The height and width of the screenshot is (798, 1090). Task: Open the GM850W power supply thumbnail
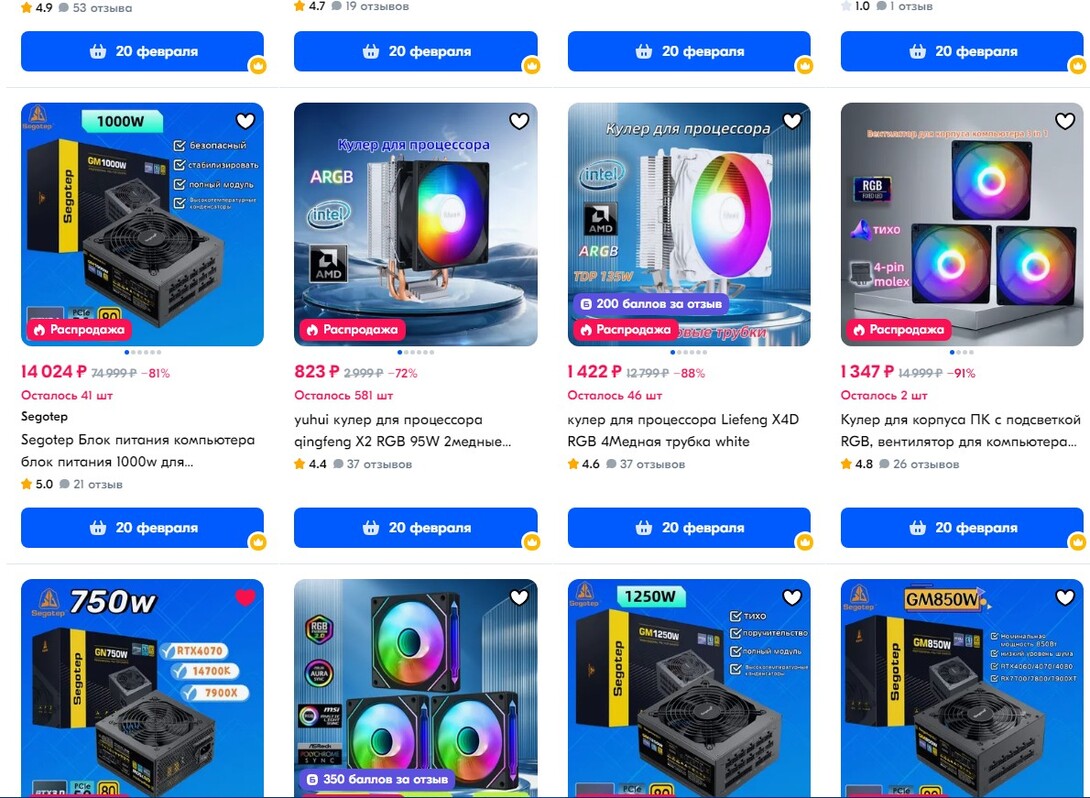pyautogui.click(x=962, y=688)
